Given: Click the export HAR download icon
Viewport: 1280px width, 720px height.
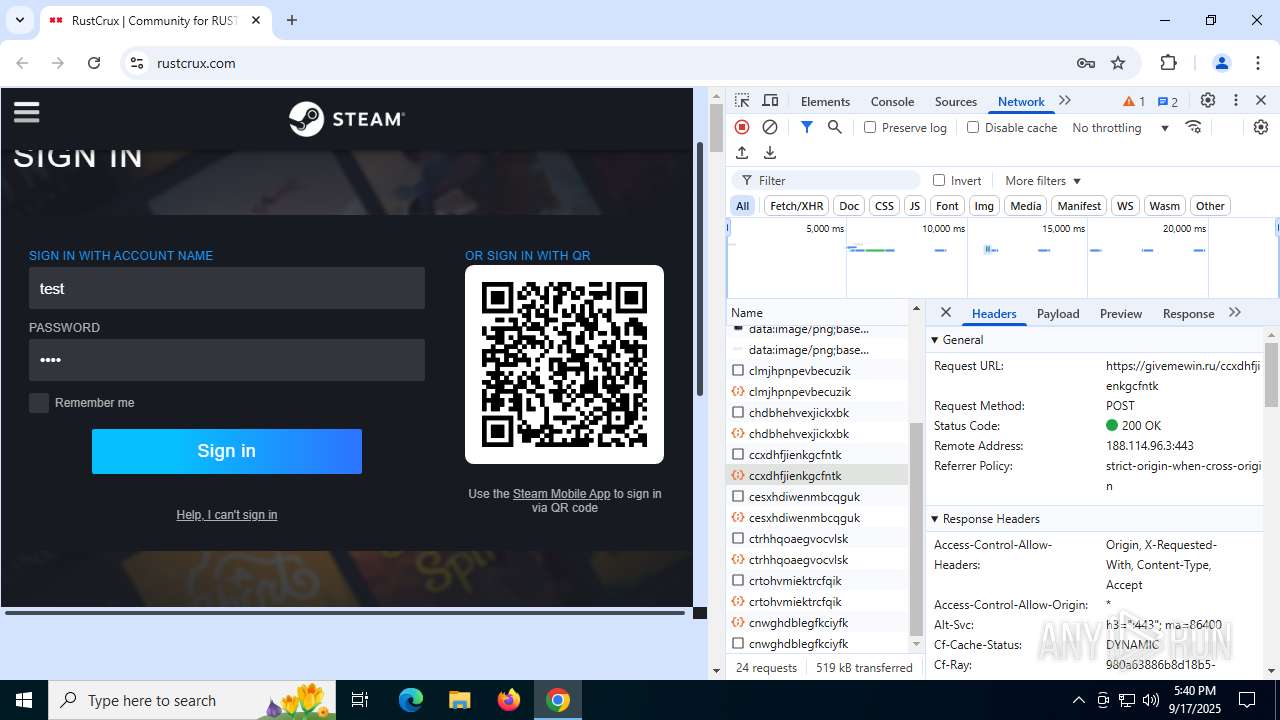Looking at the screenshot, I should tap(770, 153).
